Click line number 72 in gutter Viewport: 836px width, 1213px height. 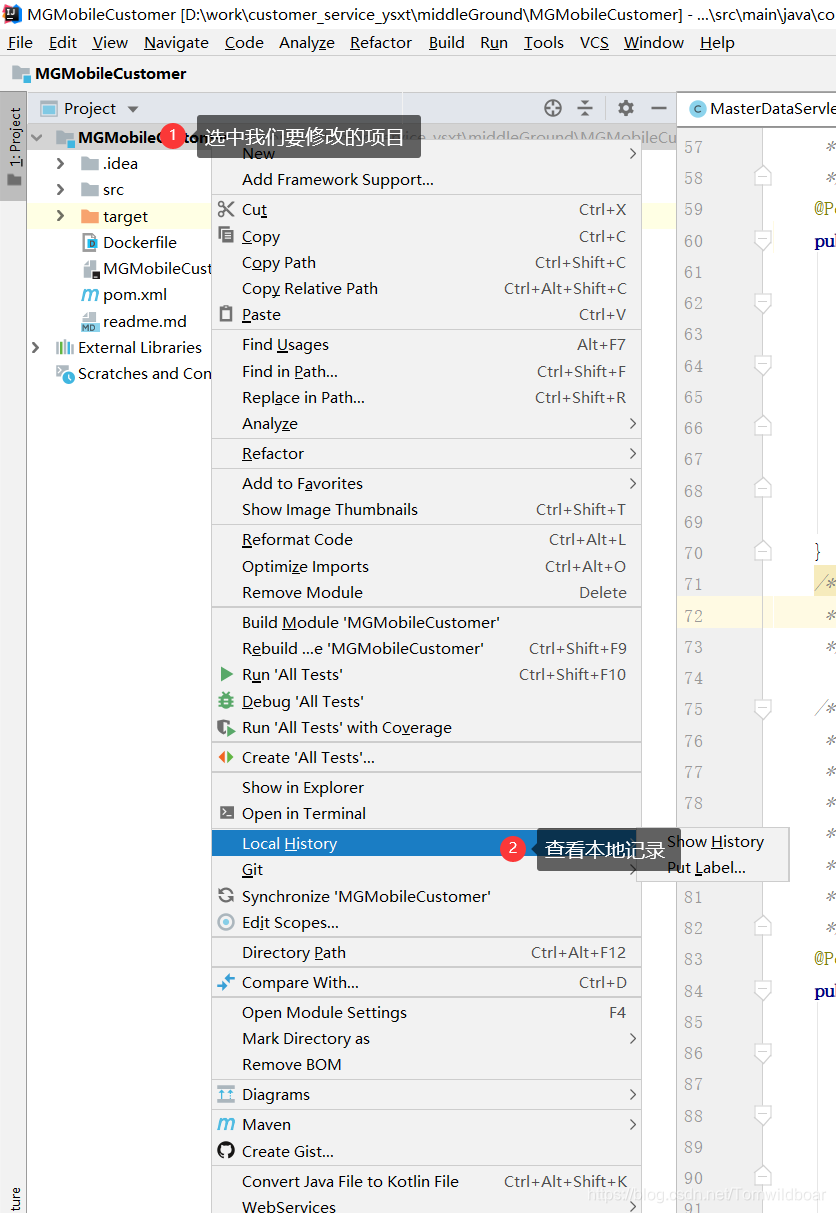point(693,615)
